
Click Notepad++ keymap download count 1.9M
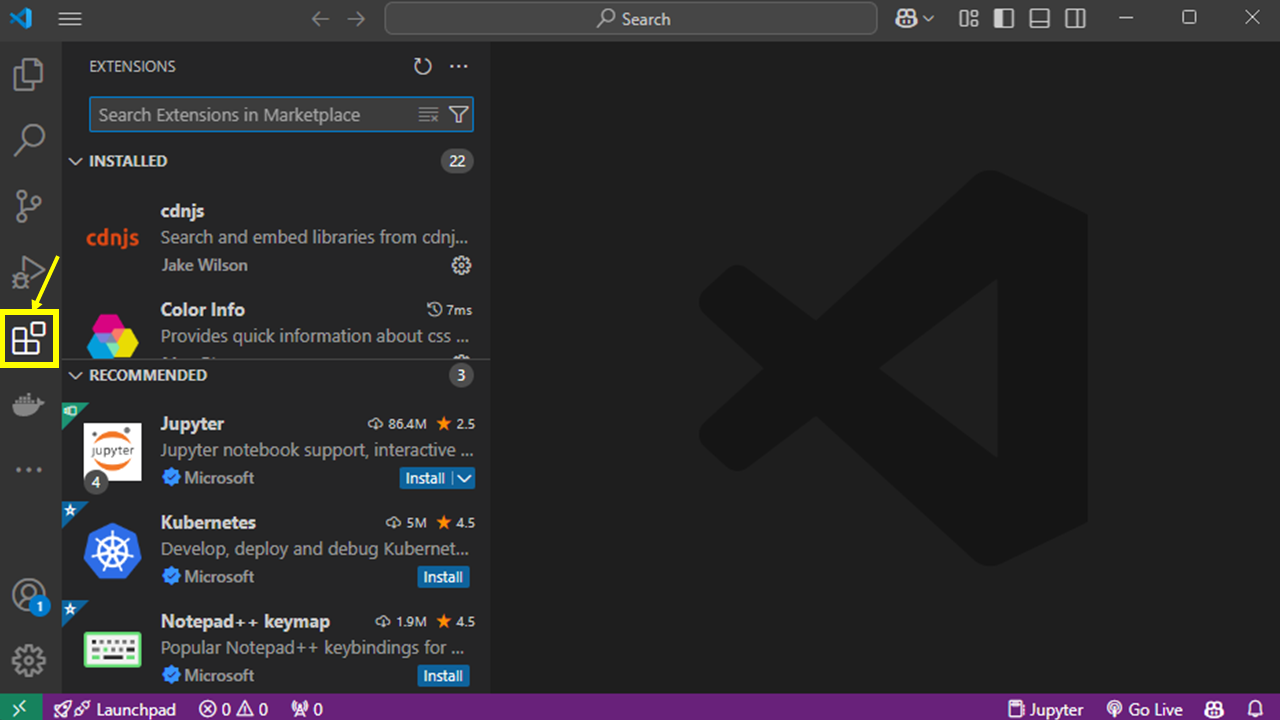click(401, 621)
